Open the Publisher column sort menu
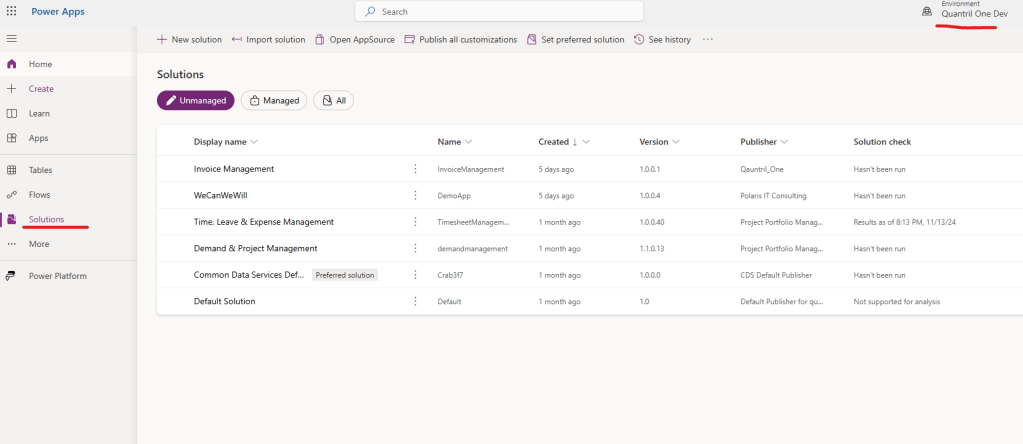 point(784,142)
